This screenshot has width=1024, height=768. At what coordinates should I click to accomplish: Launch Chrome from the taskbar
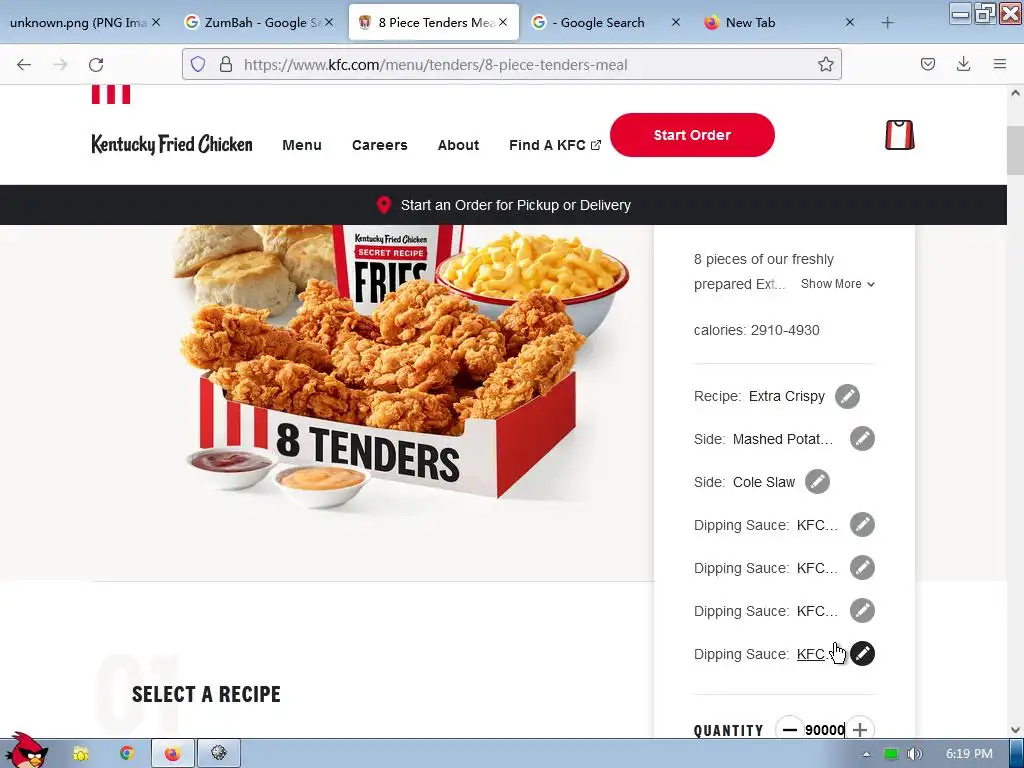[127, 754]
